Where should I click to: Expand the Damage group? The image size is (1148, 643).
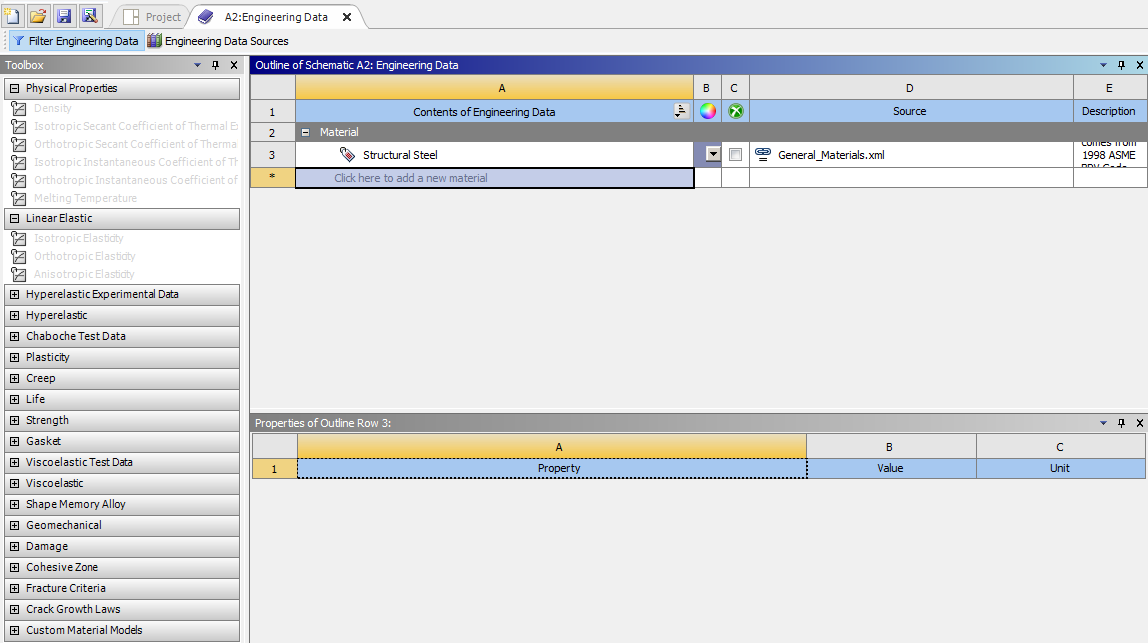coord(15,546)
